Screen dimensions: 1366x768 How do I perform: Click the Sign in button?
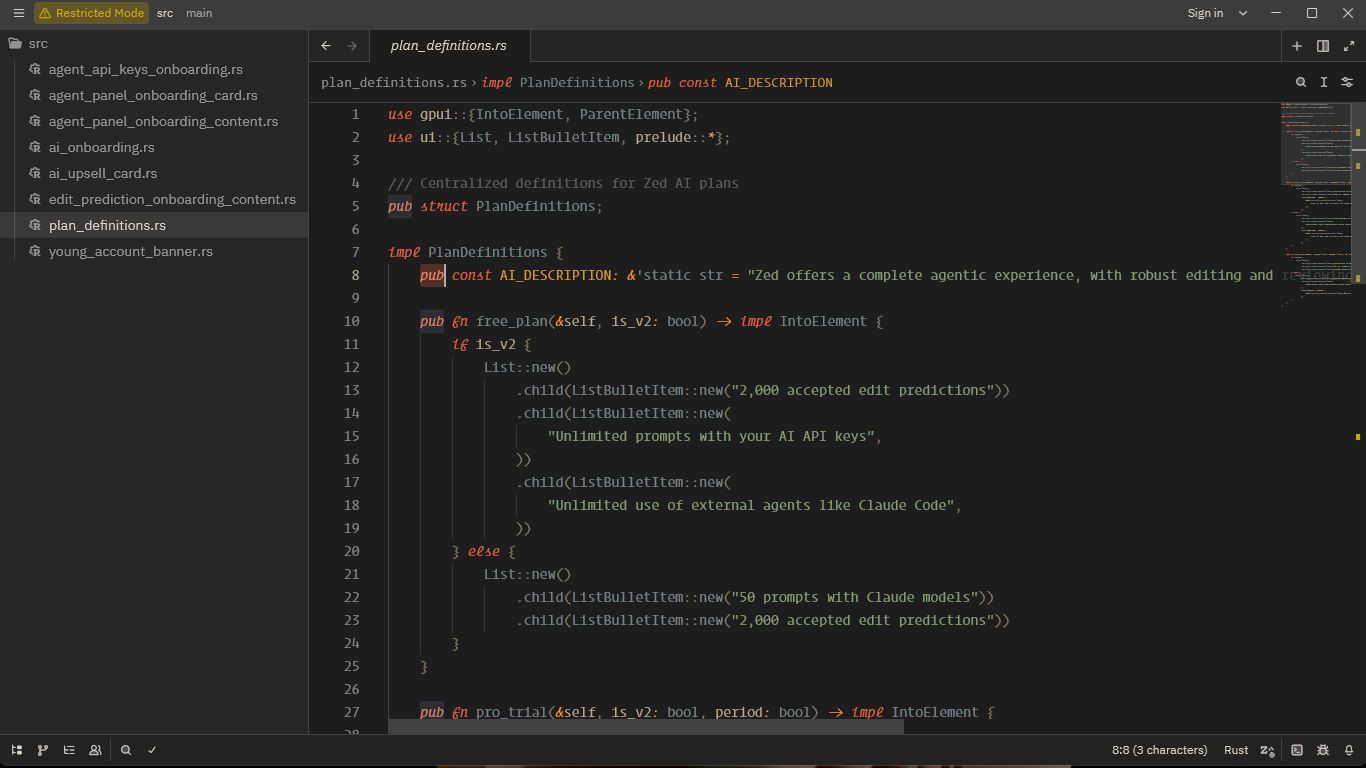[x=1205, y=13]
